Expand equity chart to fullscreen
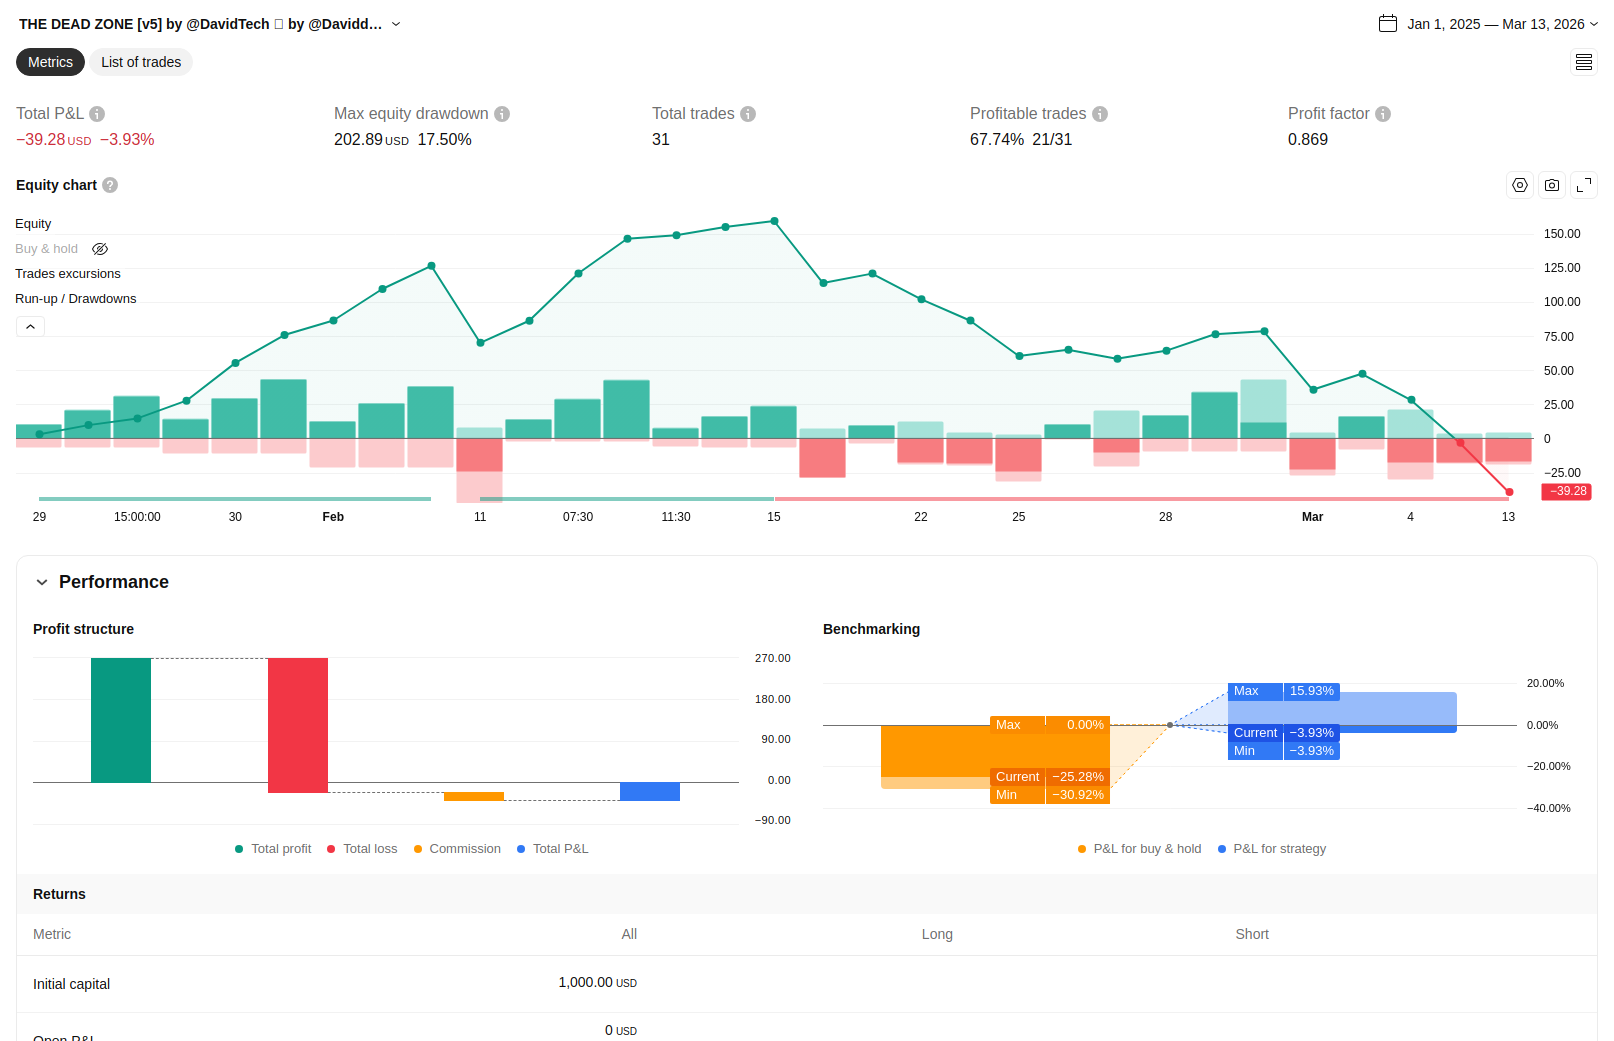Screen dimensions: 1614x1041 1584,185
